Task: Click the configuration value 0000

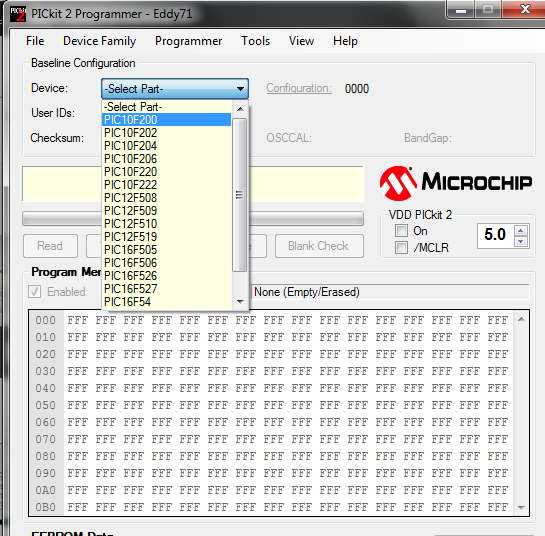Action: point(357,89)
